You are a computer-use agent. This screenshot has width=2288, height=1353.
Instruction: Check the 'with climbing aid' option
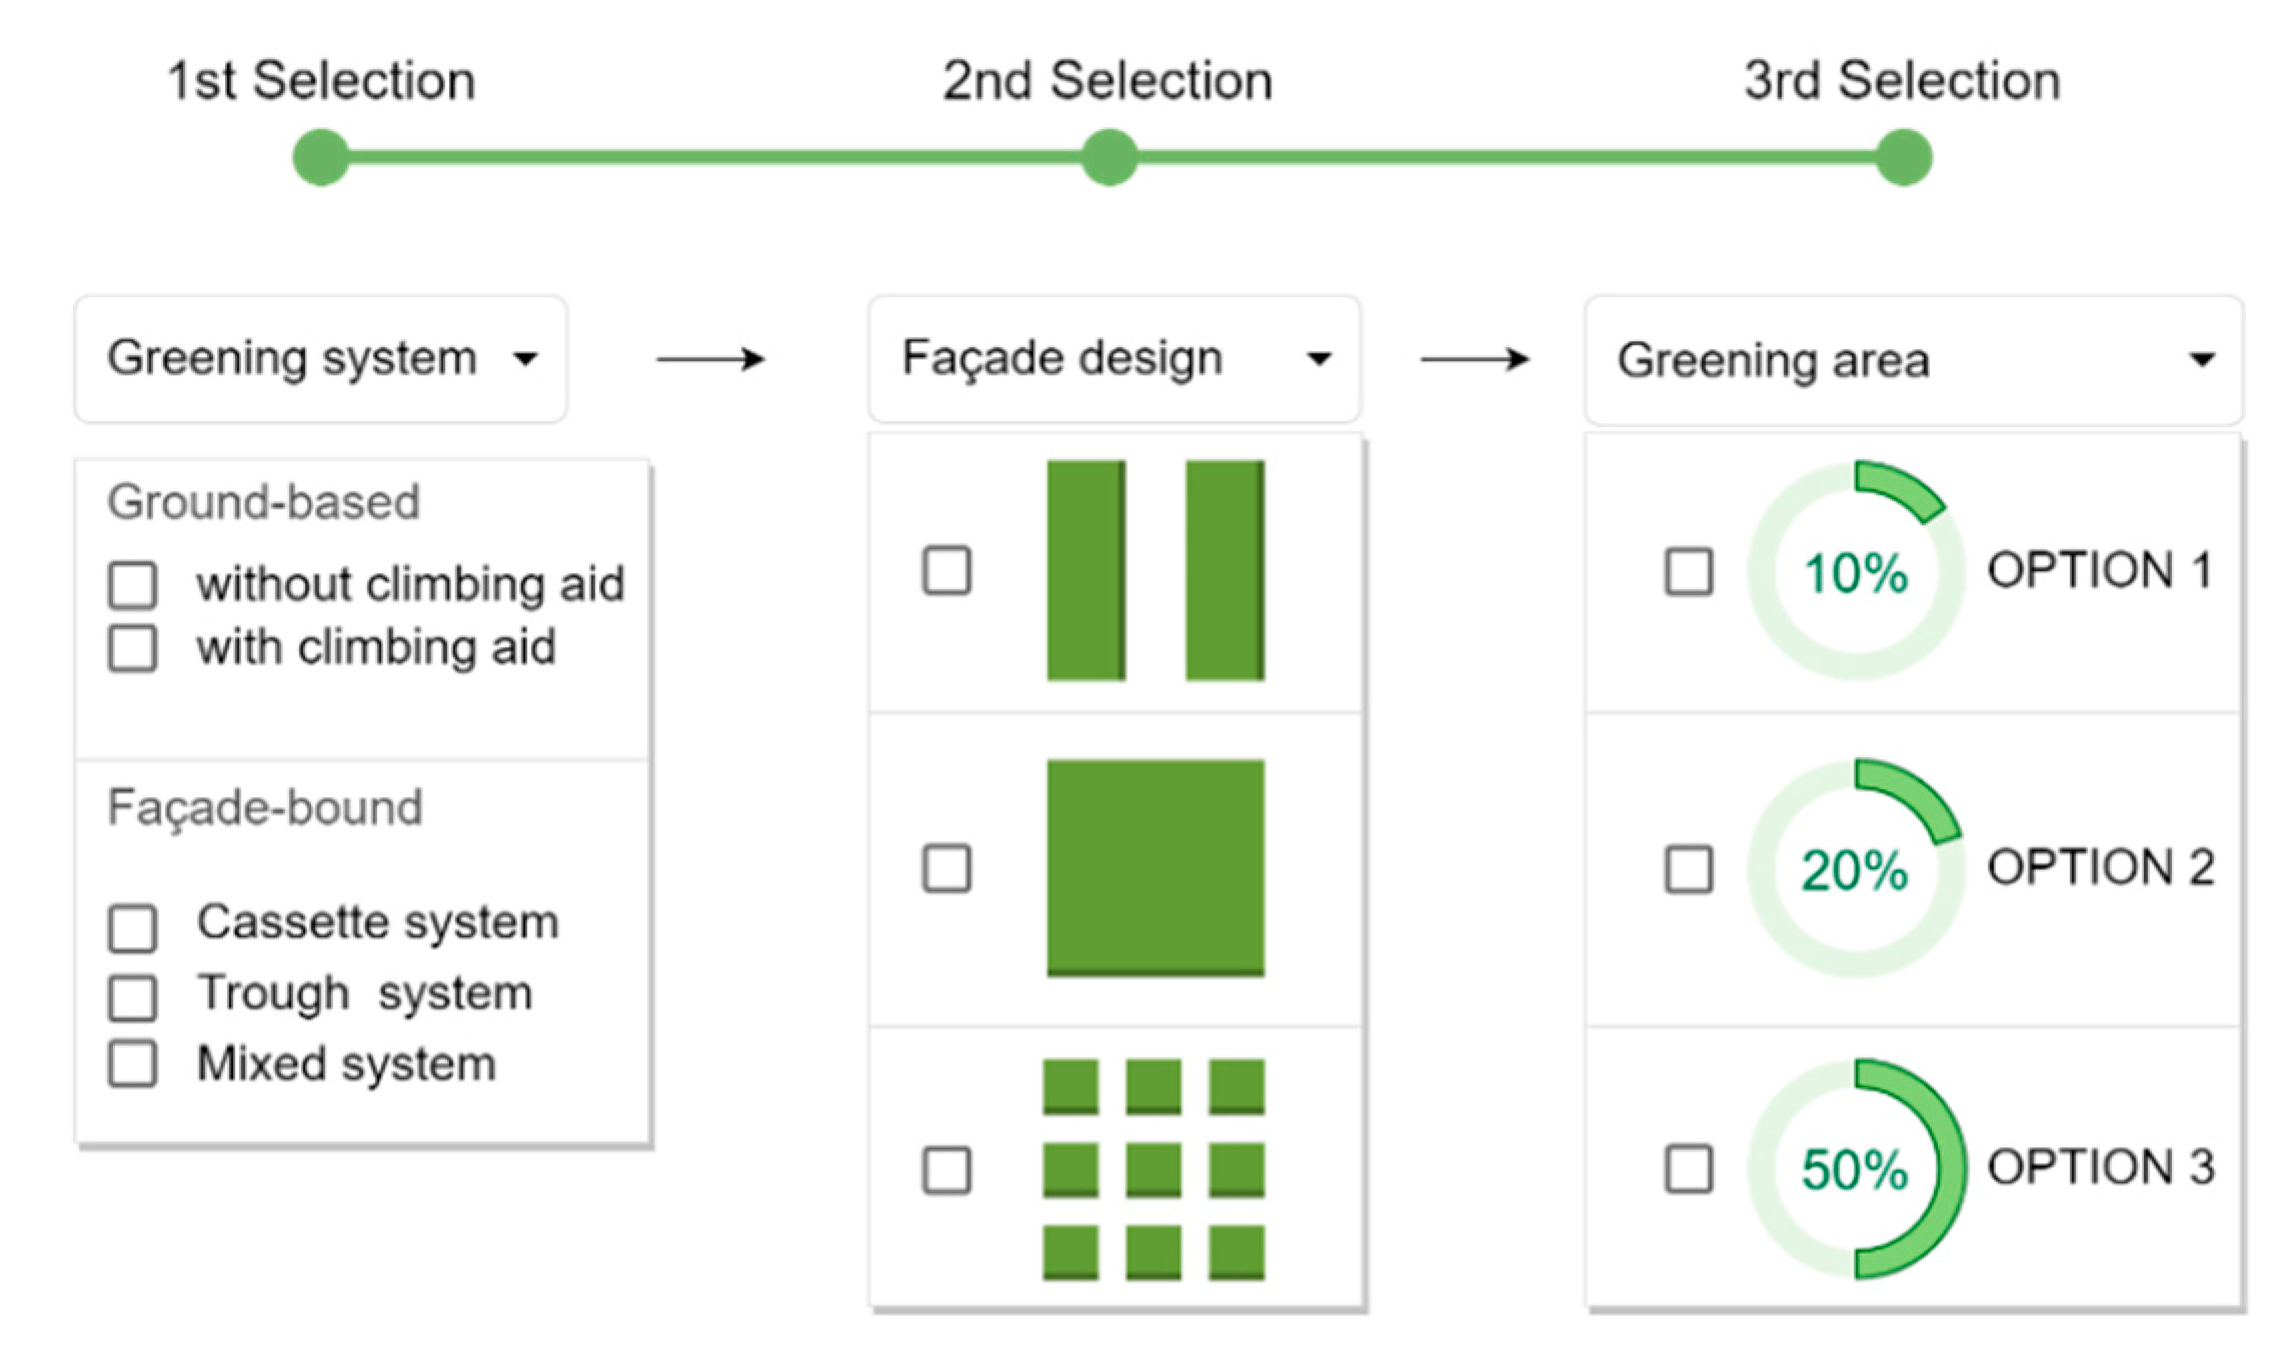coord(133,648)
